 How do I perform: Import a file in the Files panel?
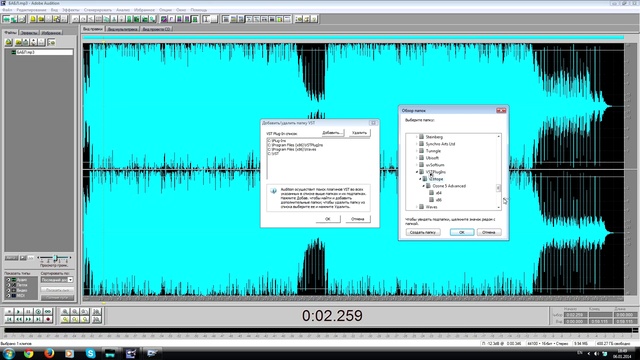(9, 42)
